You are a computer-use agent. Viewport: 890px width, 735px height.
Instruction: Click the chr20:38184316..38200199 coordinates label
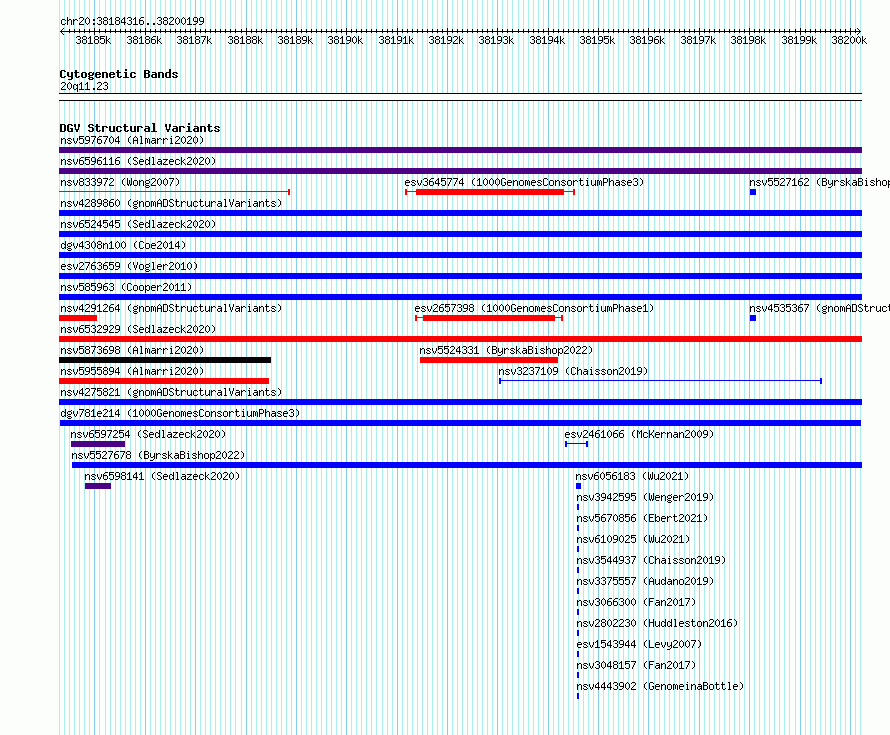[x=132, y=21]
